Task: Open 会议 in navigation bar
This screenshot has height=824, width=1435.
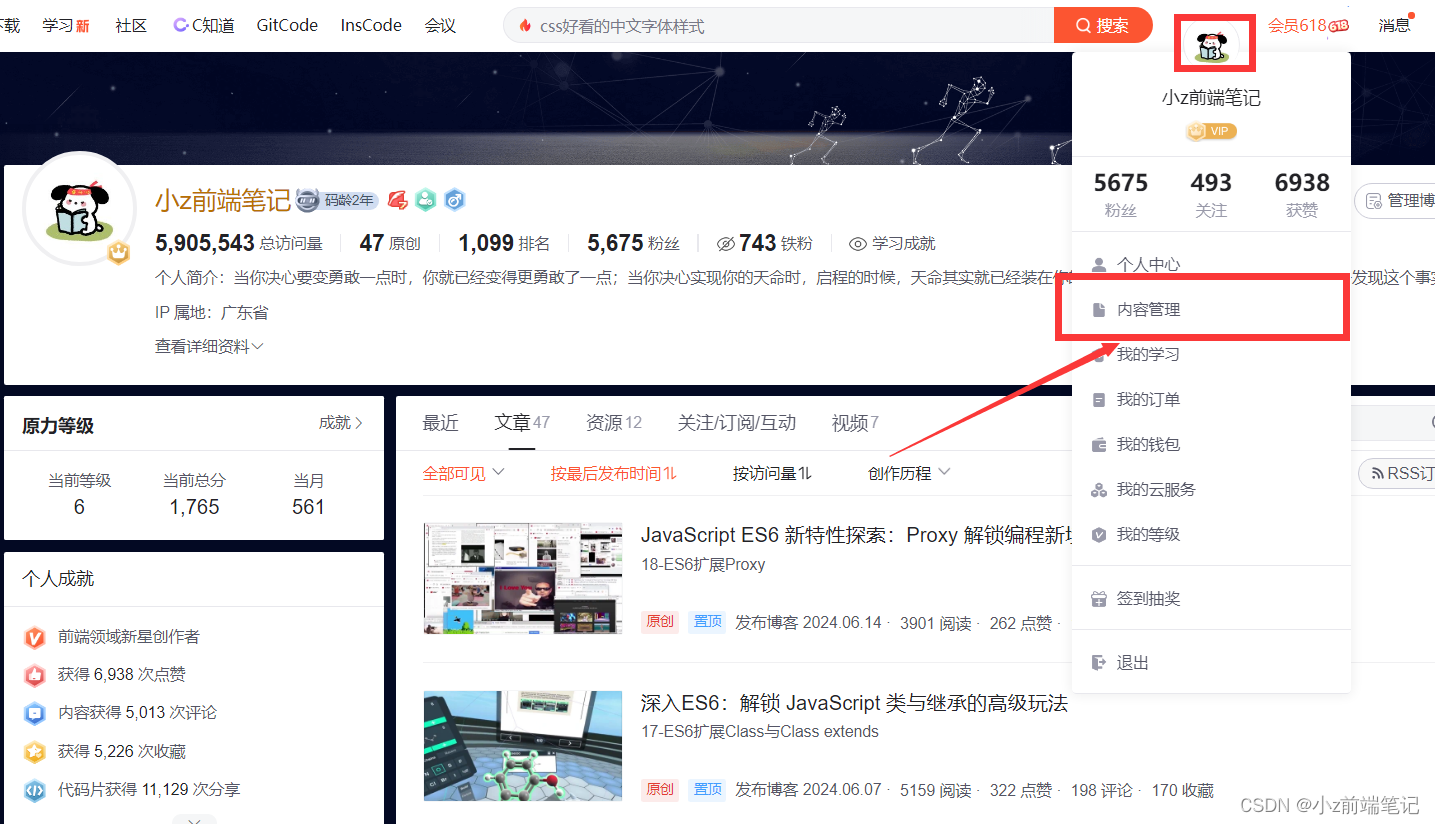Action: (440, 26)
